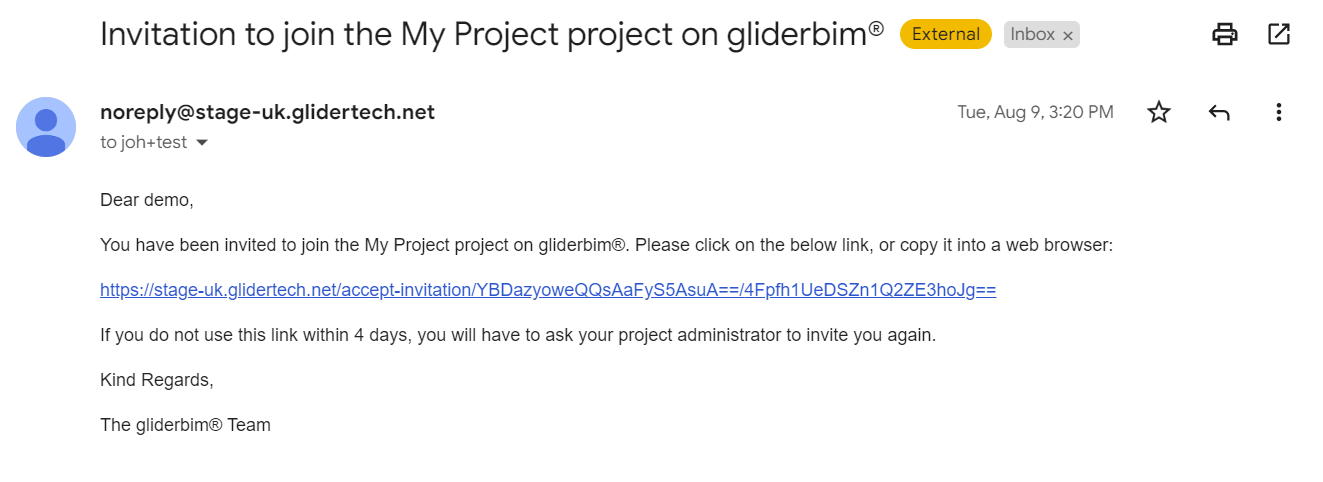Open the Inbox label tag
This screenshot has width=1323, height=482.
tap(1032, 34)
